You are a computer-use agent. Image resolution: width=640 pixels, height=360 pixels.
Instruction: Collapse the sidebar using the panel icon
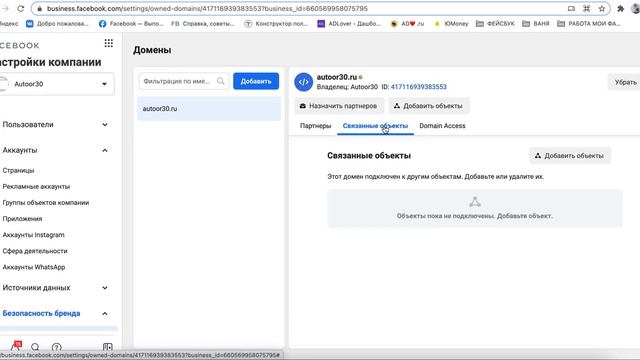coord(108,347)
